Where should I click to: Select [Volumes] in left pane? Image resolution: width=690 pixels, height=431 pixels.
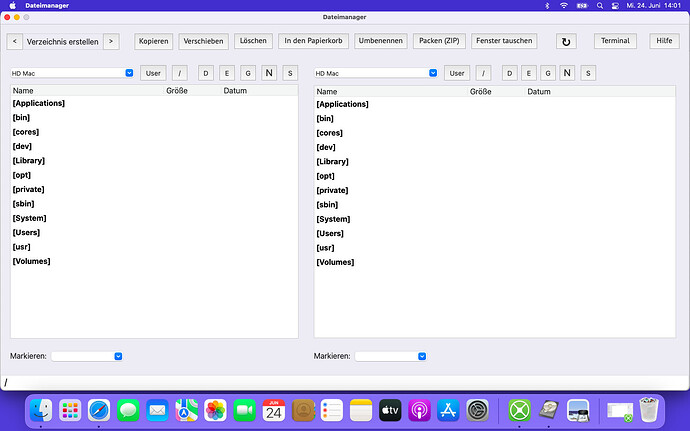(x=31, y=261)
